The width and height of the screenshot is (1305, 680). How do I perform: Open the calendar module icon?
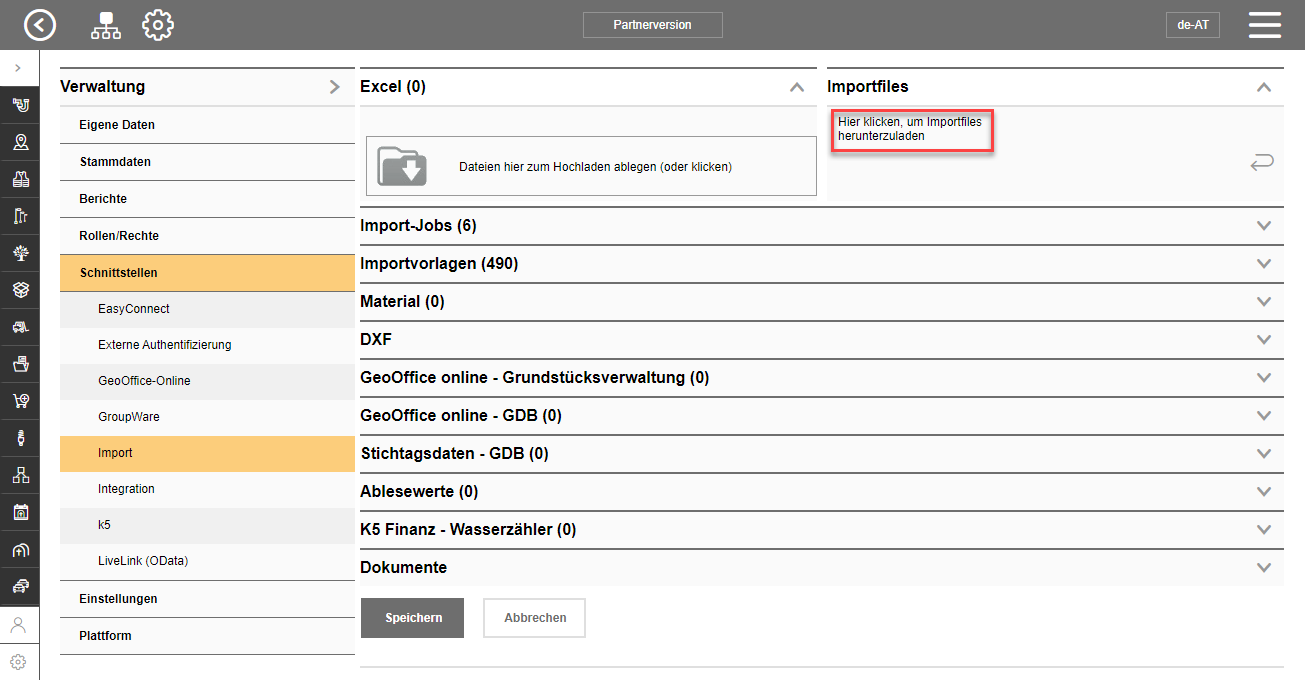20,512
